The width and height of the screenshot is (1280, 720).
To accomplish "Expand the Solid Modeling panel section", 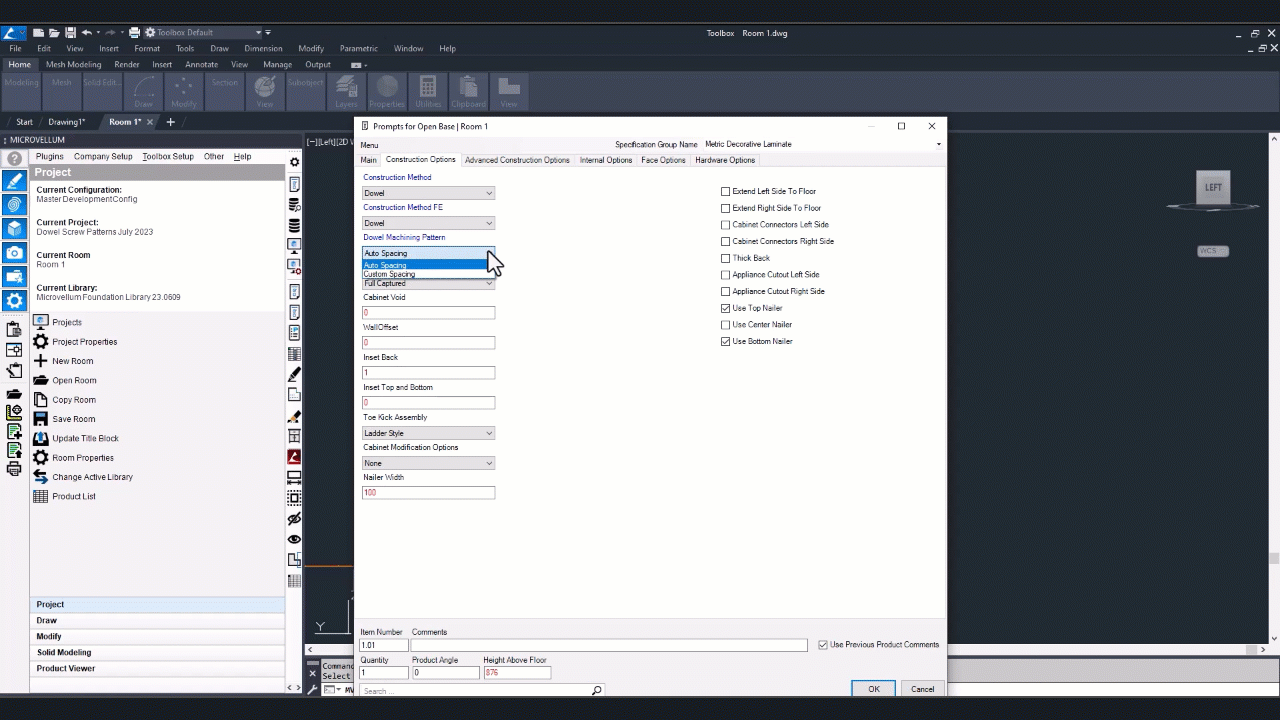I will (64, 653).
